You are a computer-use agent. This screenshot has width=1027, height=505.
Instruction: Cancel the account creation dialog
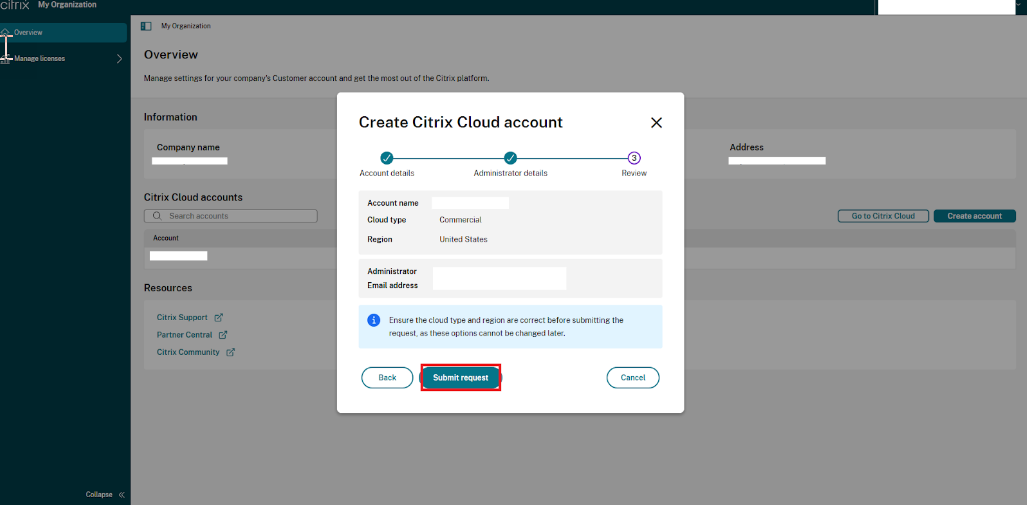point(633,378)
